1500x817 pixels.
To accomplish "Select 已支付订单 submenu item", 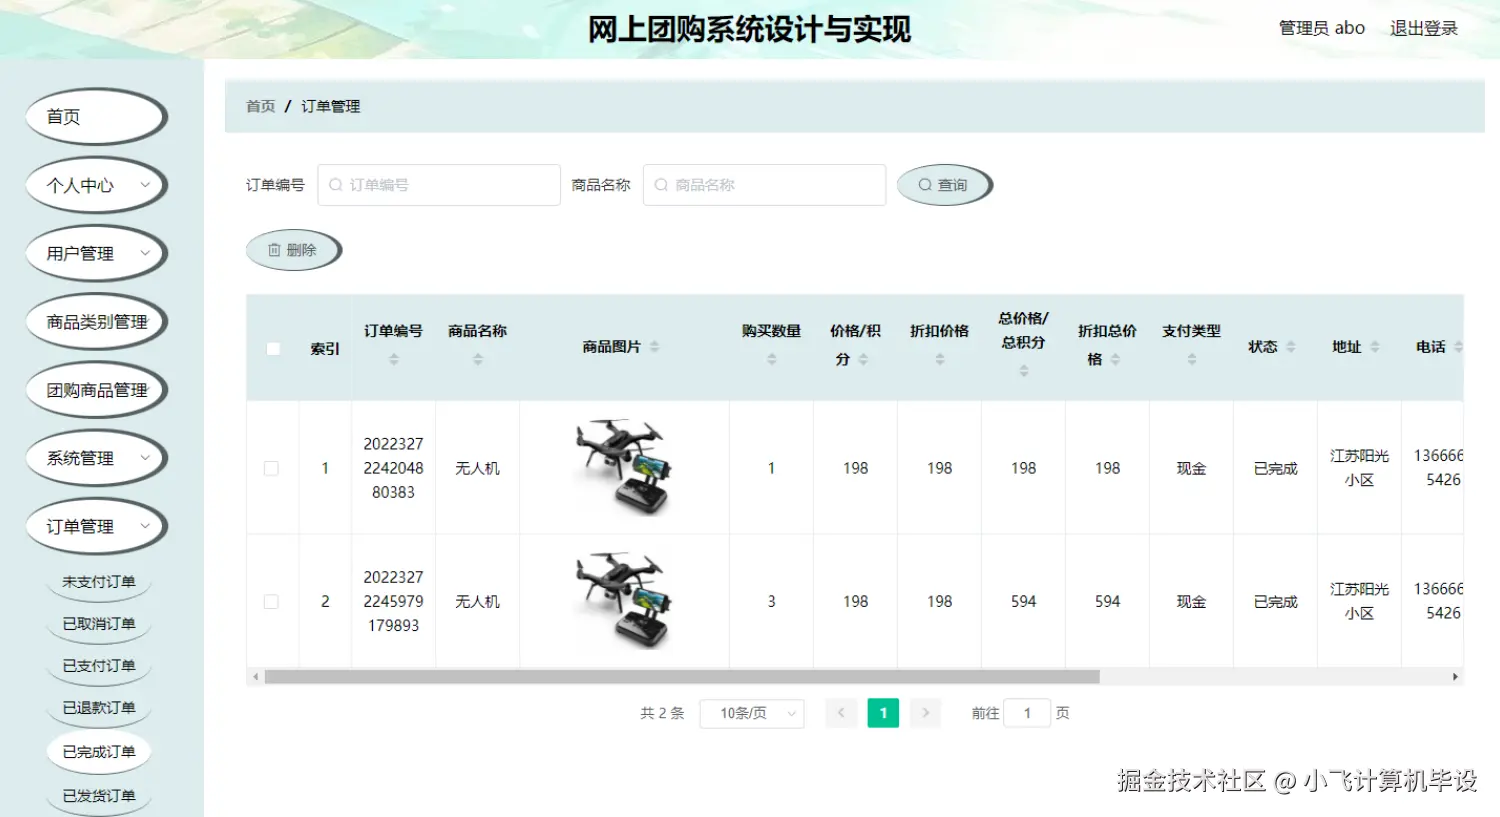I will (99, 666).
